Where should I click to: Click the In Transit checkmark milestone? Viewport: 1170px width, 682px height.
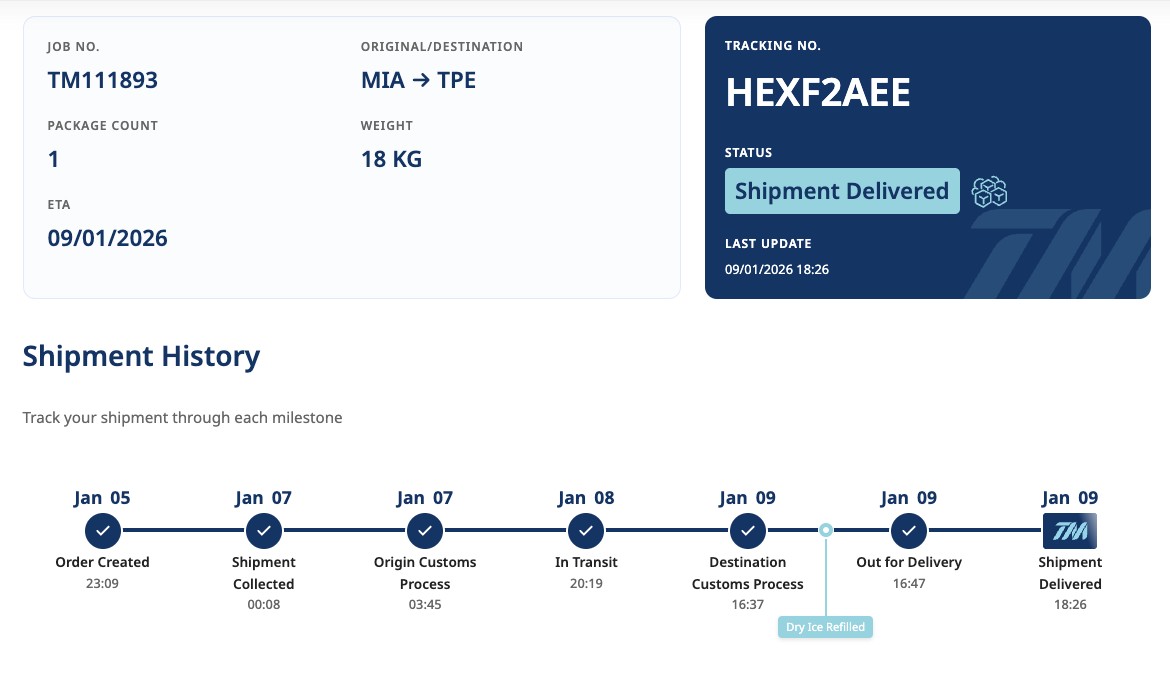585,530
